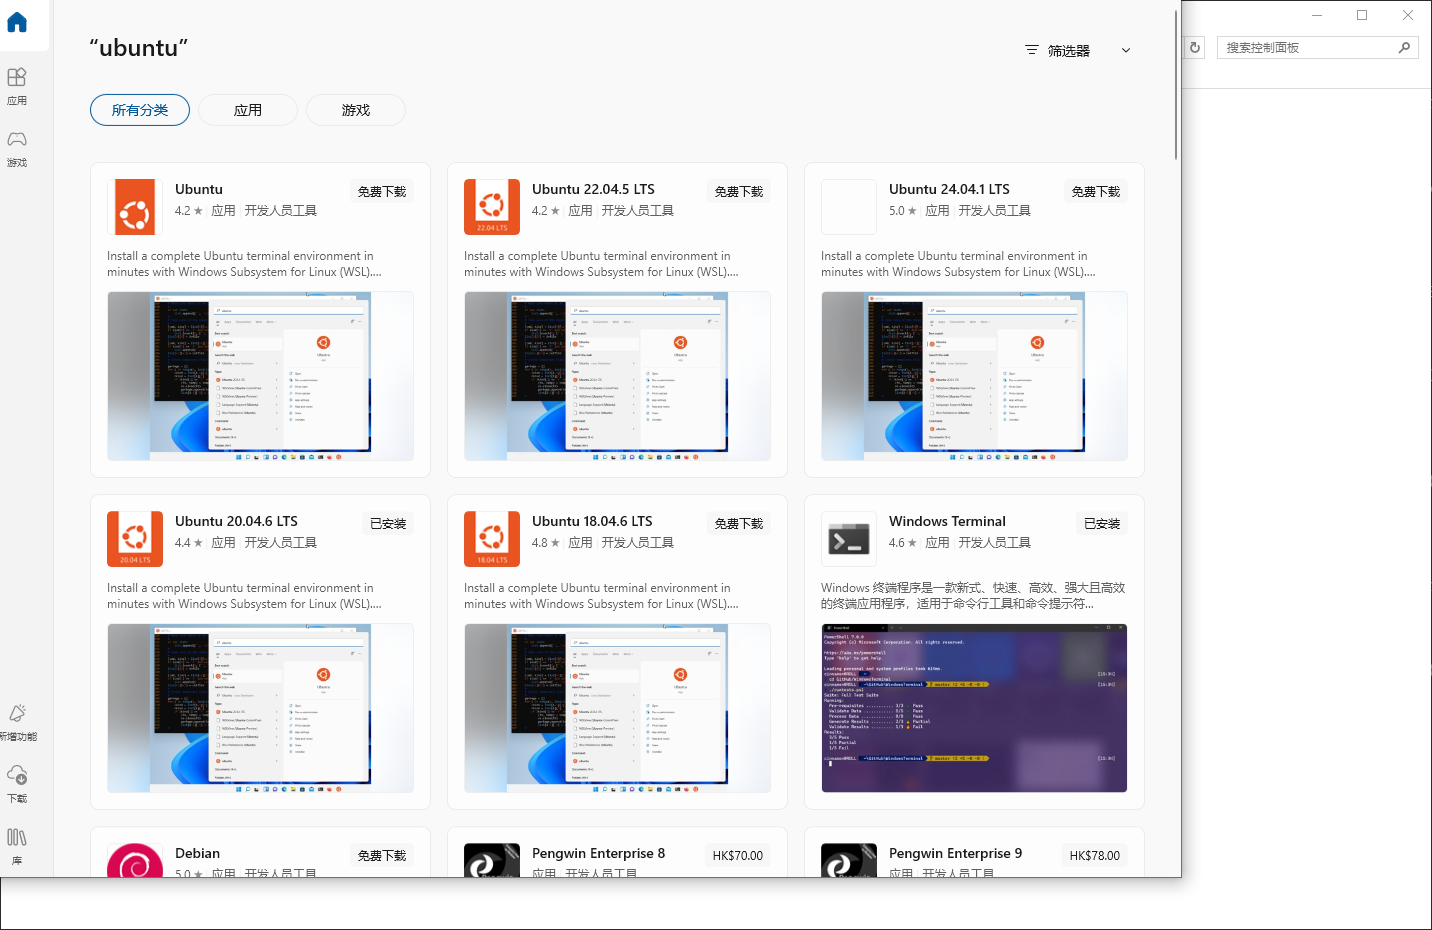Click the Pengwin Enterprise 9 title
The width and height of the screenshot is (1432, 930).
point(955,853)
